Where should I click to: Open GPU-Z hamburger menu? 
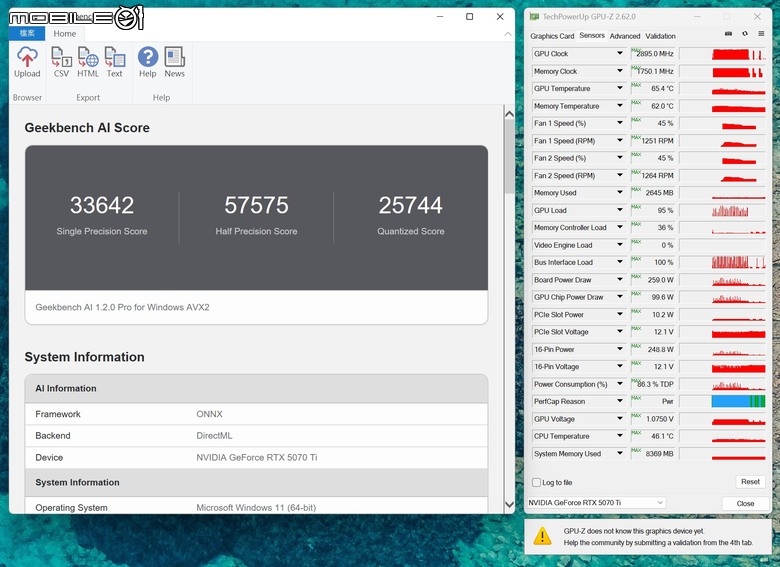coord(761,34)
